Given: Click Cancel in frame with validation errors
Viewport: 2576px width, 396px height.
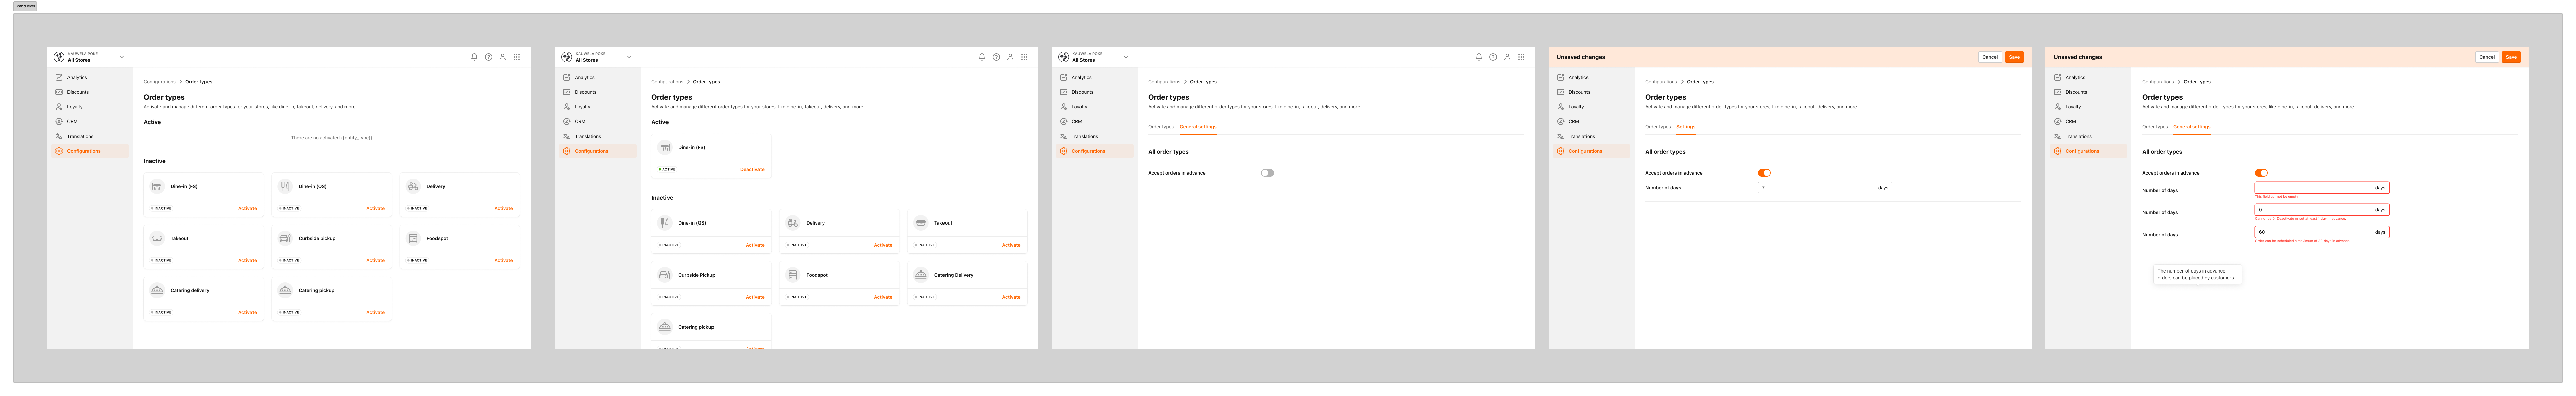Looking at the screenshot, I should tap(2487, 57).
